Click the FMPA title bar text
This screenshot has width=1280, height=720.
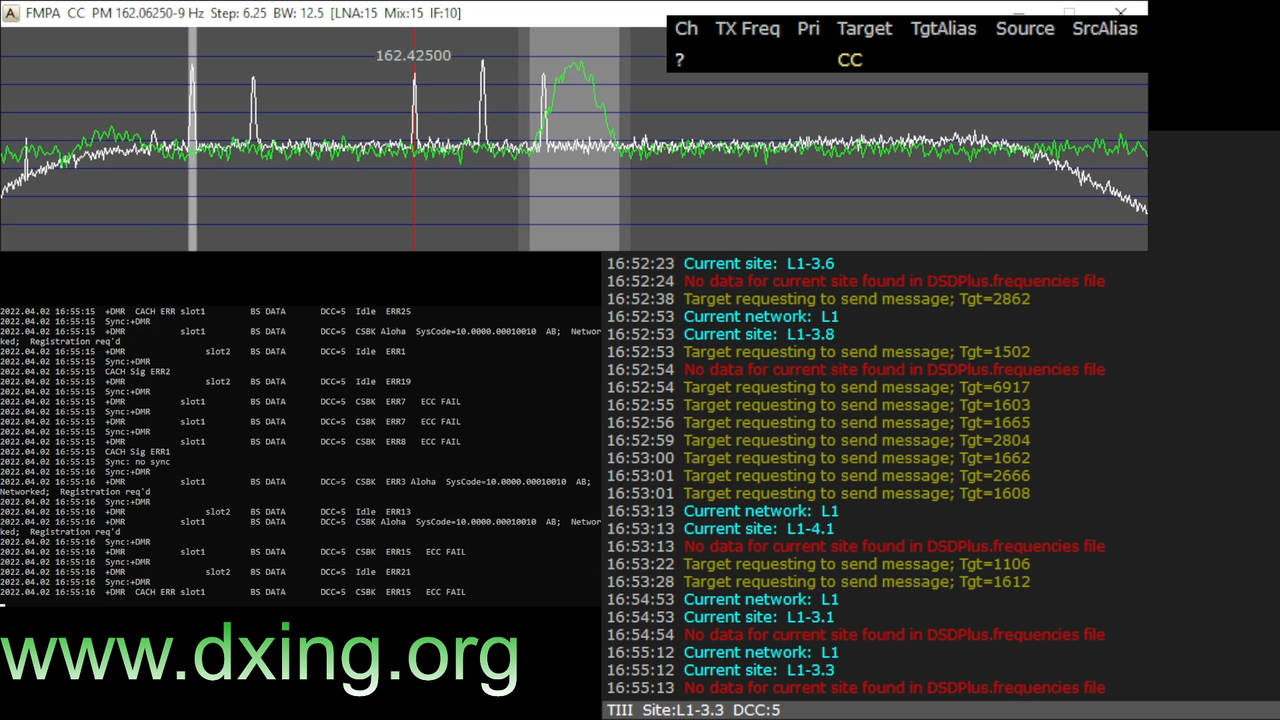[243, 14]
